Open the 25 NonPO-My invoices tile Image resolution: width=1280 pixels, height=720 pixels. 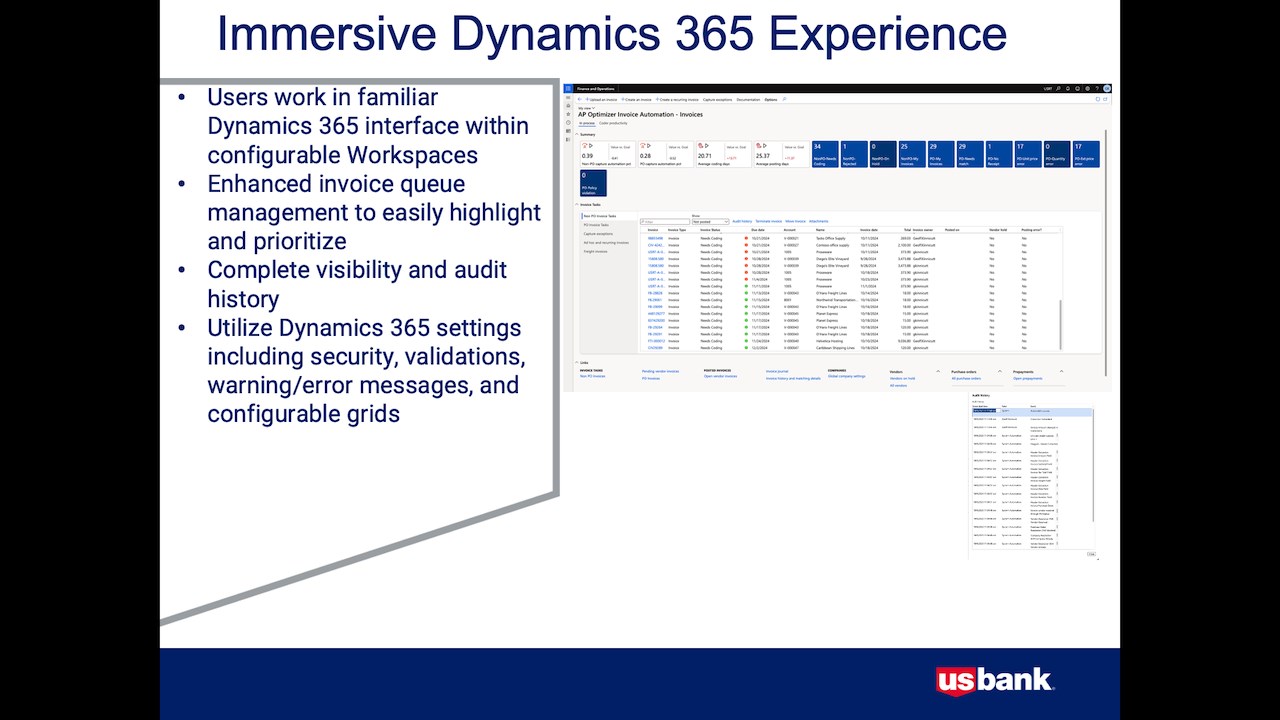coord(912,154)
